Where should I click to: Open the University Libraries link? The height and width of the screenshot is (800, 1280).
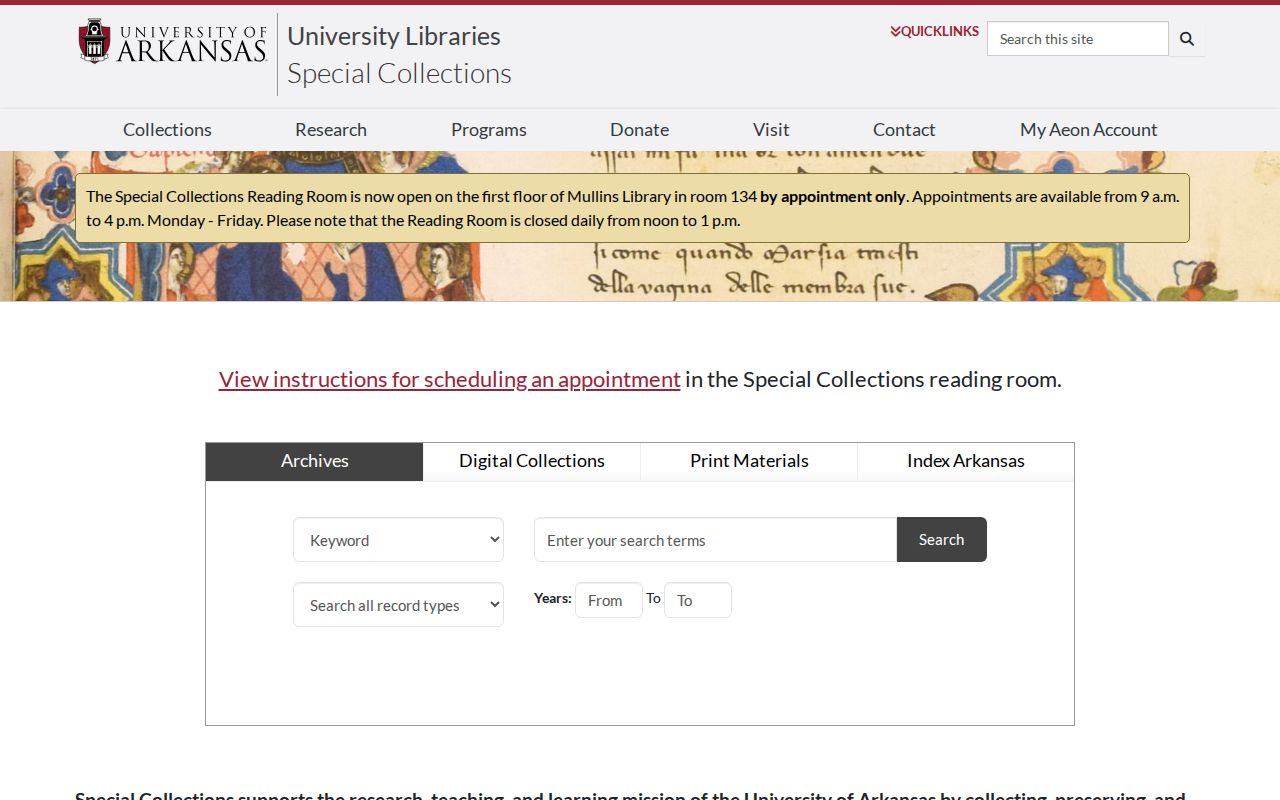[x=394, y=36]
